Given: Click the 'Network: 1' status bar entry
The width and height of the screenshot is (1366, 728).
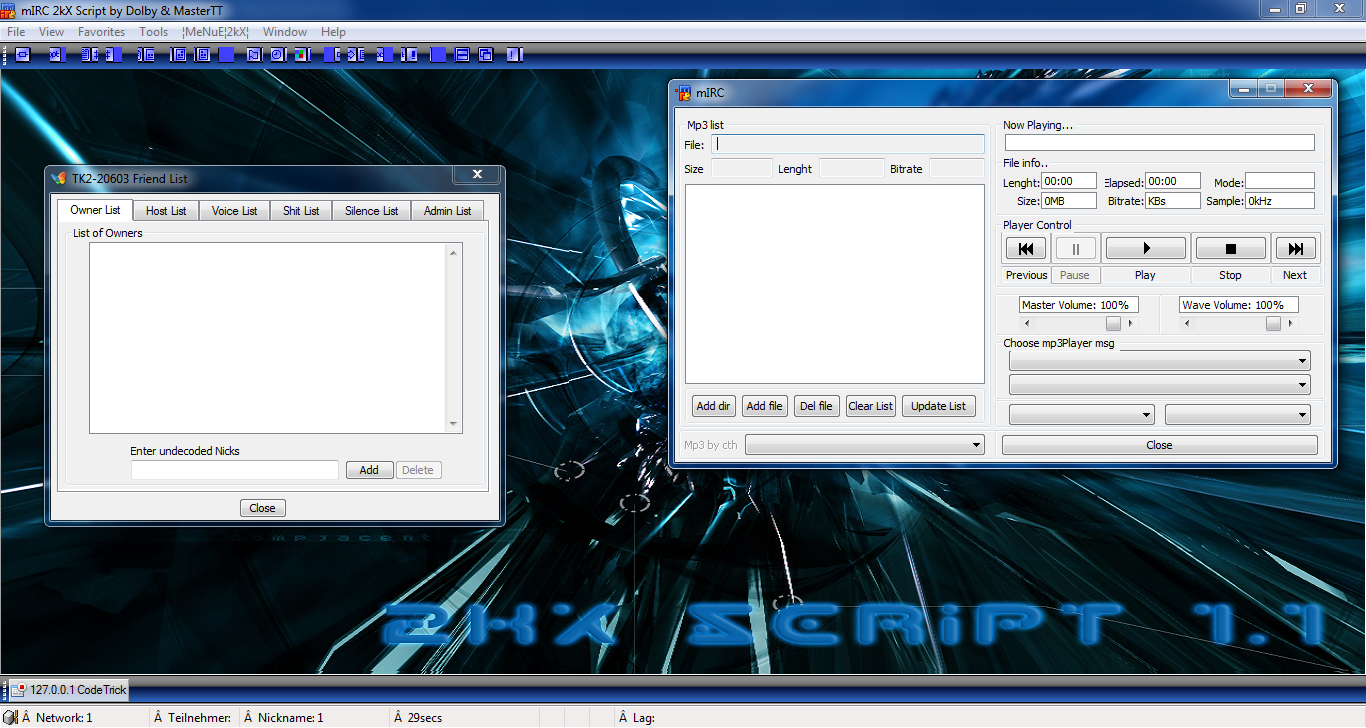Looking at the screenshot, I should tap(64, 717).
